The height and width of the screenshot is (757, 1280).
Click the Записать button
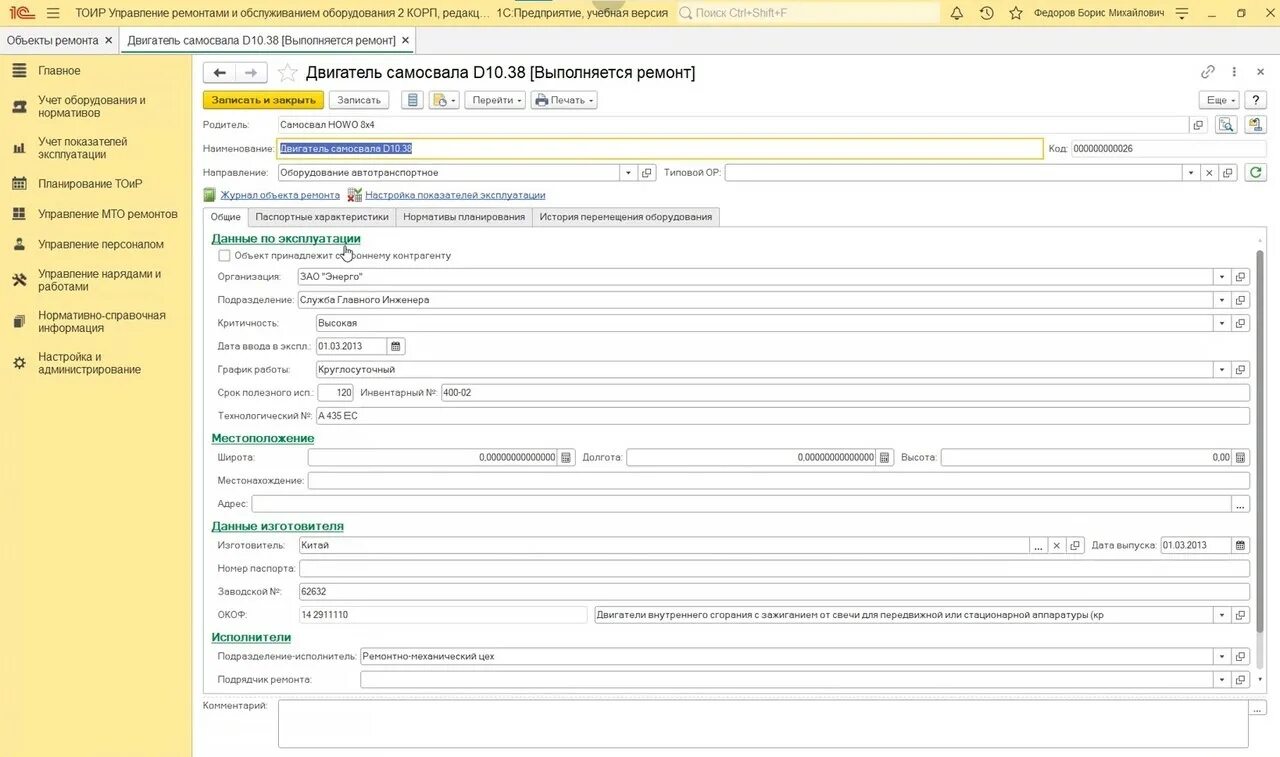pos(359,100)
